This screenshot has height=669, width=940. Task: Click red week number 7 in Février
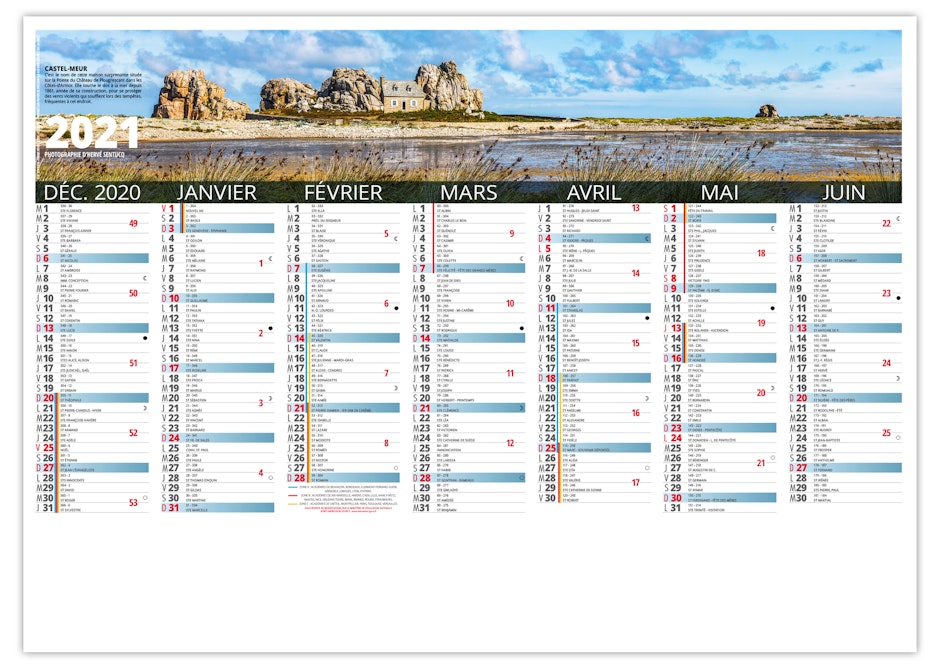tap(386, 373)
